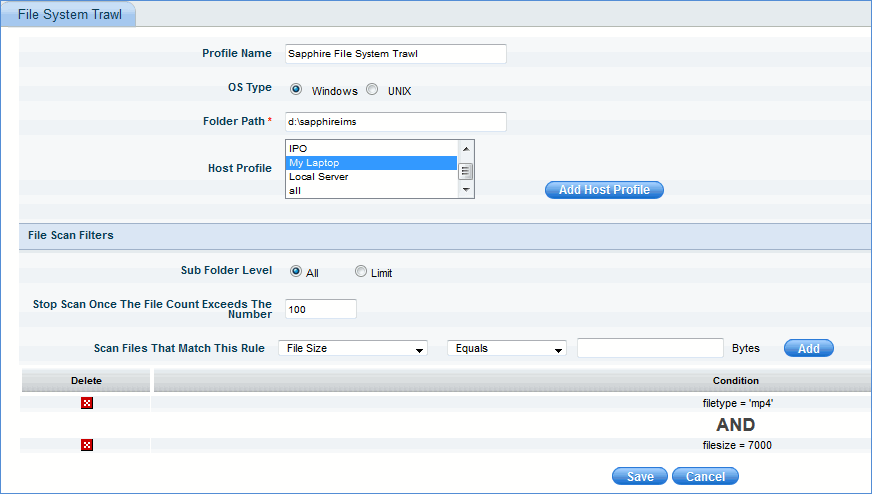Delete the filetype = 'mp4' condition
872x494 pixels.
pos(87,403)
